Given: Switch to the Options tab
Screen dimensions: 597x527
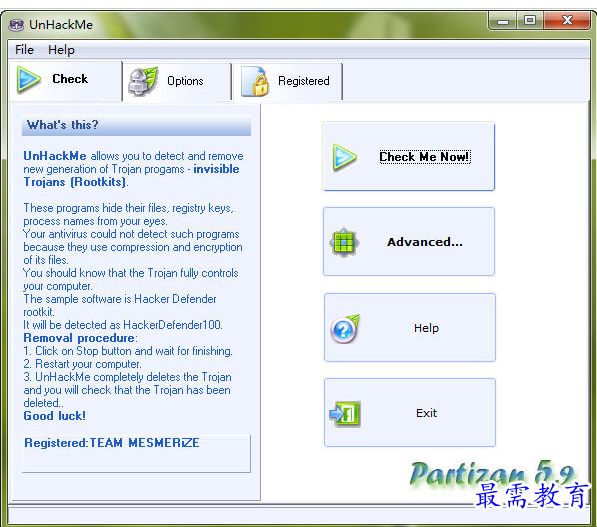Looking at the screenshot, I should (x=177, y=81).
